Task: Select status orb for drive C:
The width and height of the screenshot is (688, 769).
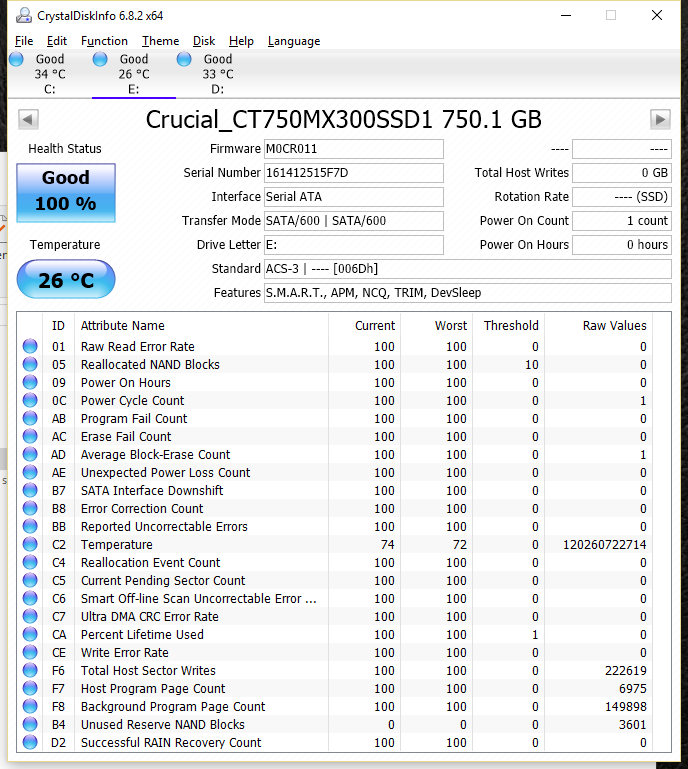Action: click(16, 59)
